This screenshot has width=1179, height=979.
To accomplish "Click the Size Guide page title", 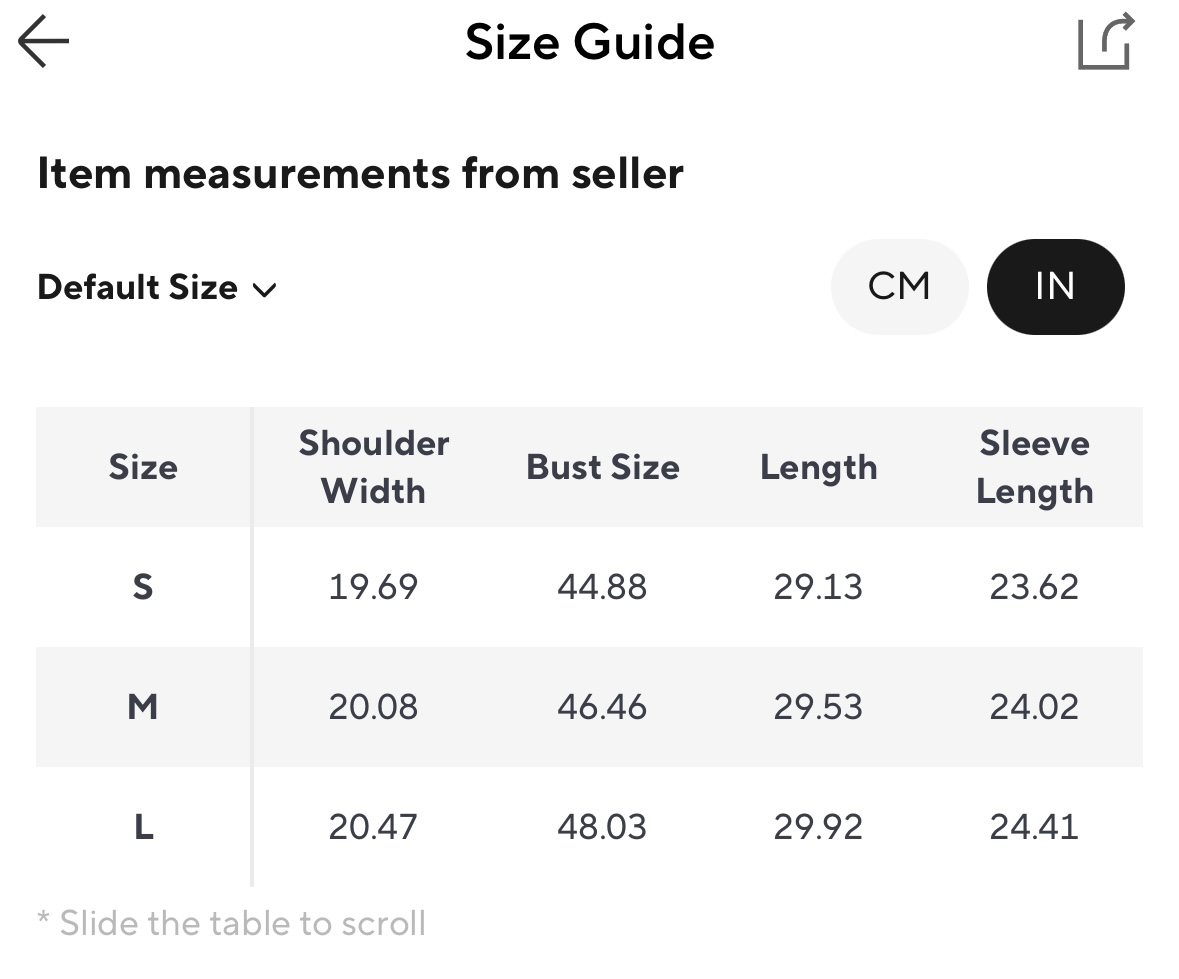I will pos(590,43).
